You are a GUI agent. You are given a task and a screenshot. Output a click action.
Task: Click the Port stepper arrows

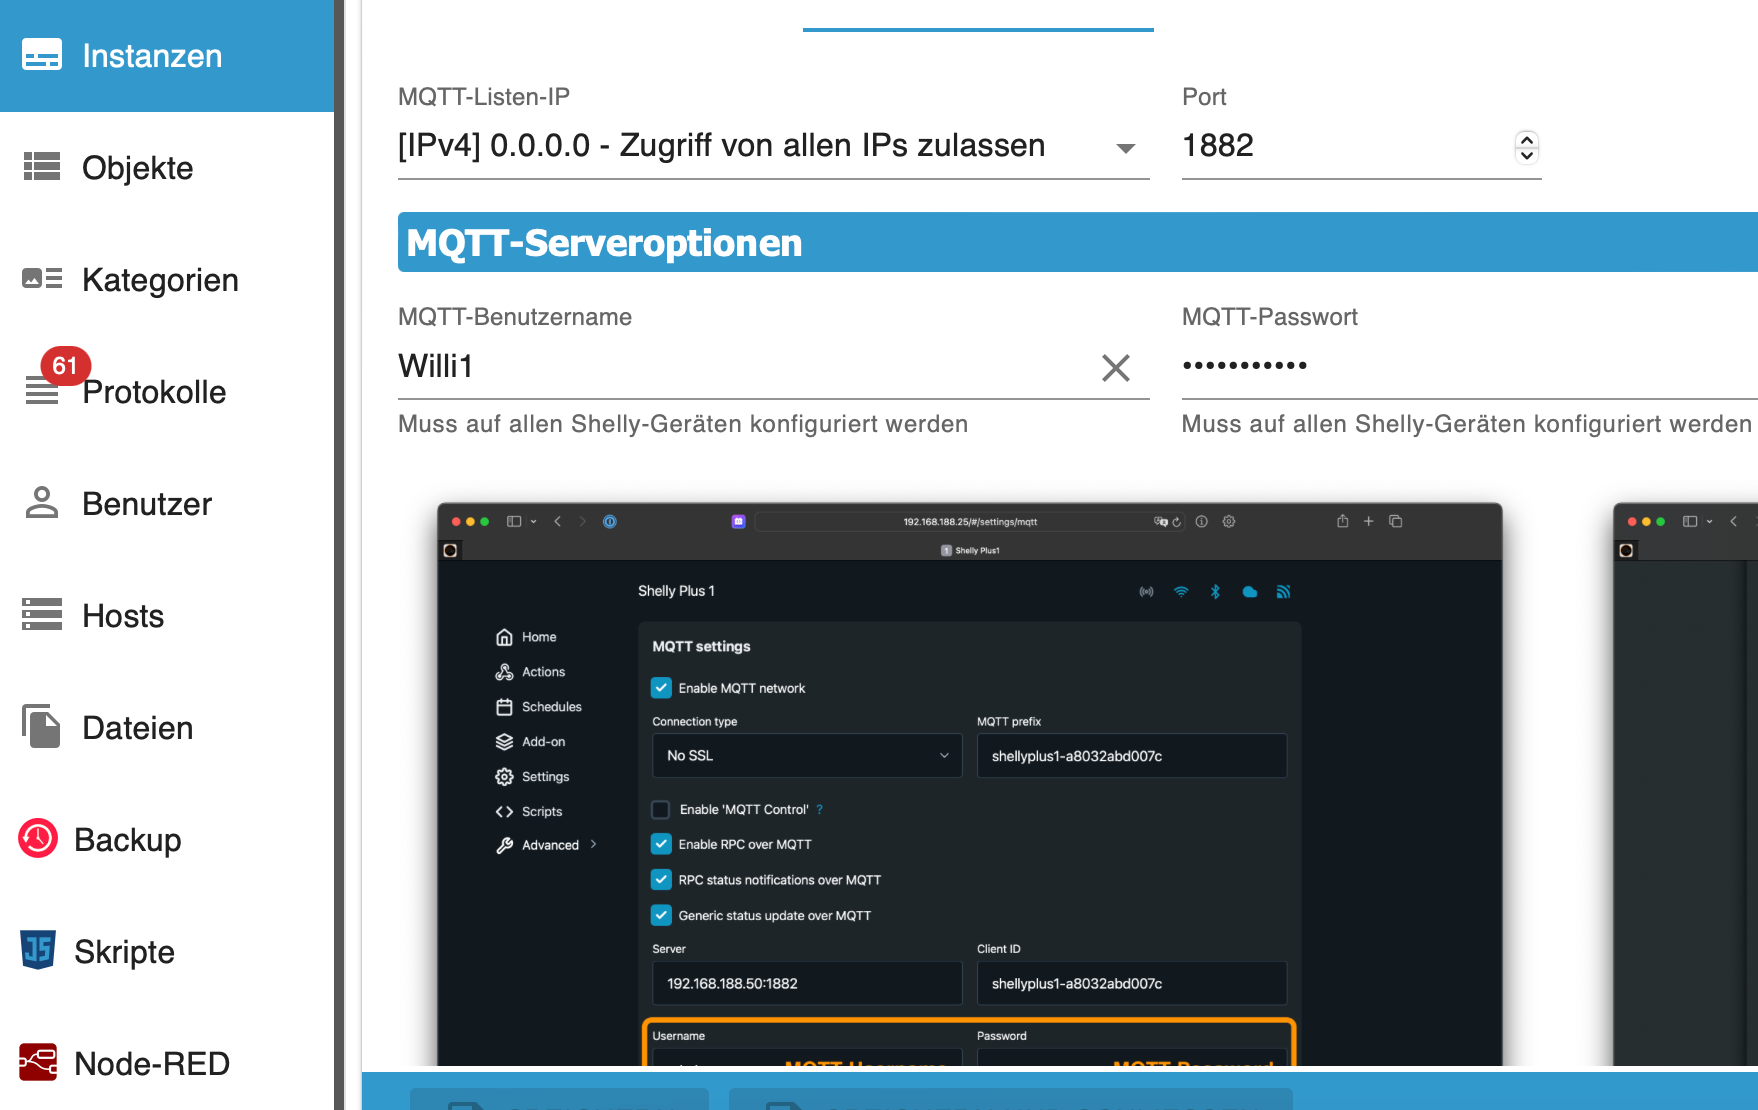[1526, 147]
